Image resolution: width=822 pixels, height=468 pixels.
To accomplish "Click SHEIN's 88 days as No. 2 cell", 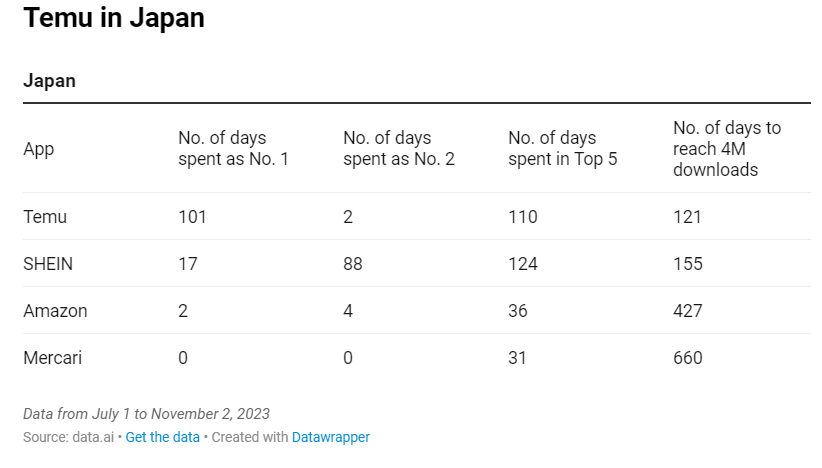I will (x=353, y=264).
